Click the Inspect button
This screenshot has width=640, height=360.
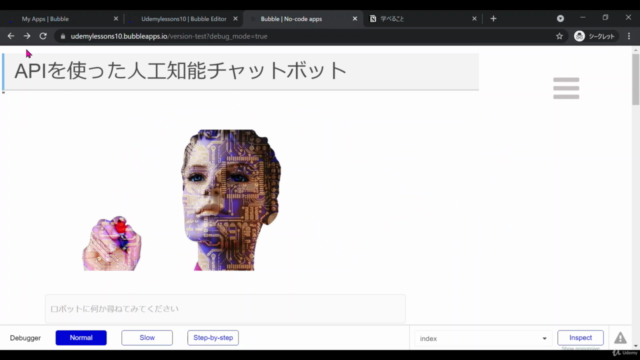point(580,338)
